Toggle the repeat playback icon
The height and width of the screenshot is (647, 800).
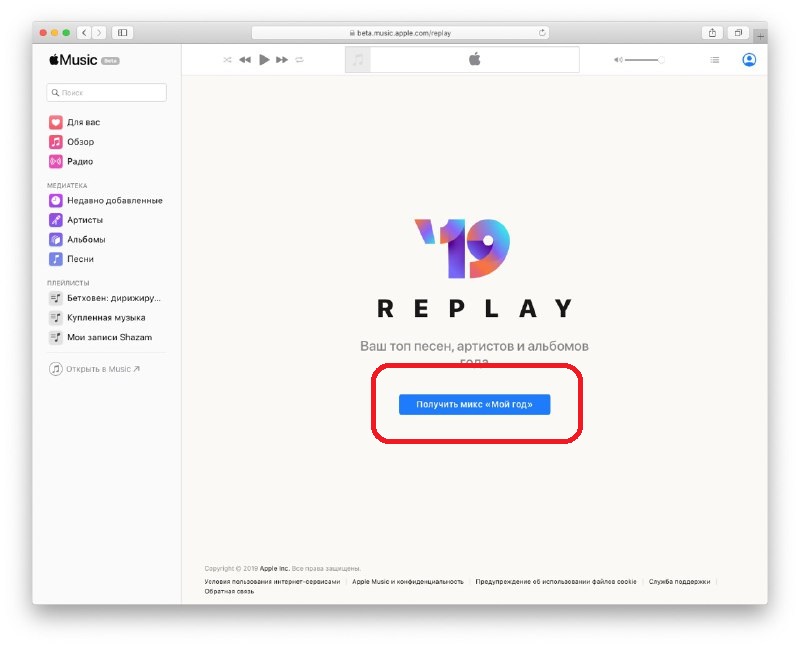tap(299, 60)
